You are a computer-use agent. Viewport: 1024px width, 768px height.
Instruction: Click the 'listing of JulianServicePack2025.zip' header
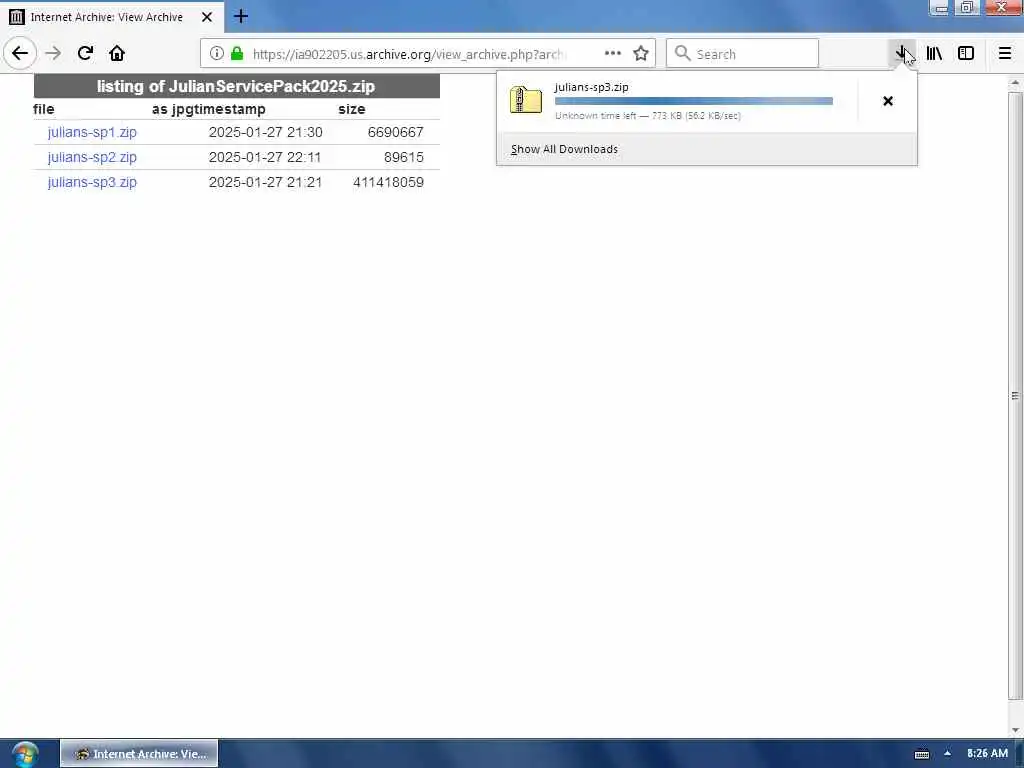(236, 86)
